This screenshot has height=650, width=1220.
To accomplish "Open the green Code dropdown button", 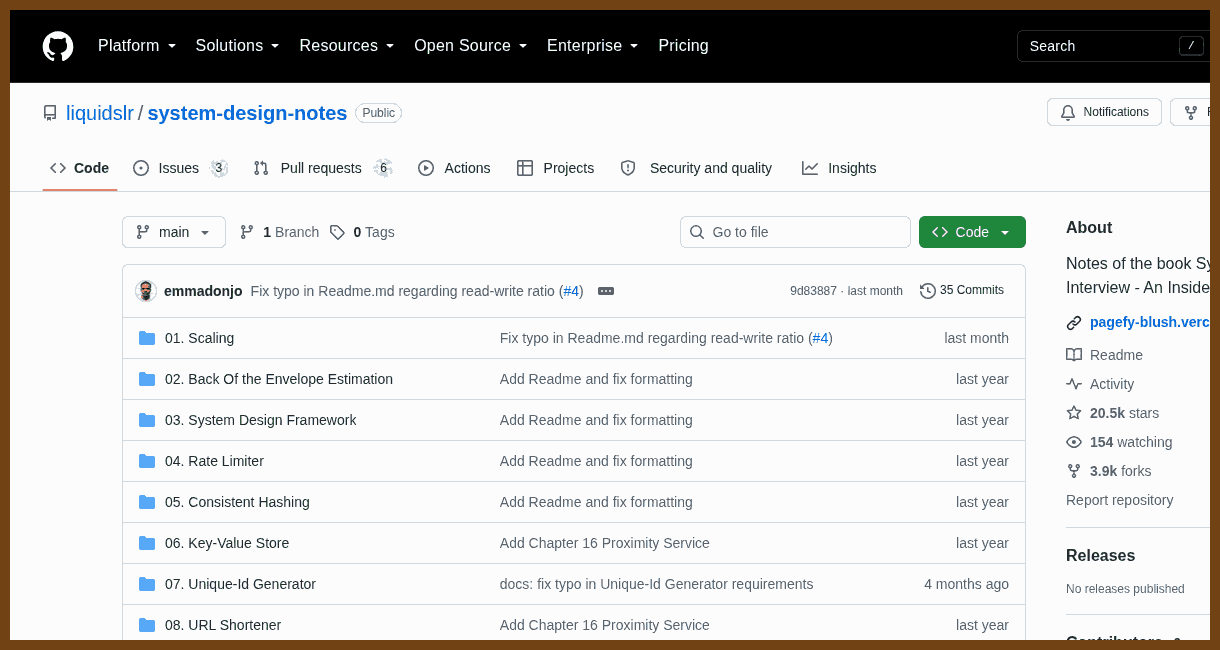I will point(972,232).
